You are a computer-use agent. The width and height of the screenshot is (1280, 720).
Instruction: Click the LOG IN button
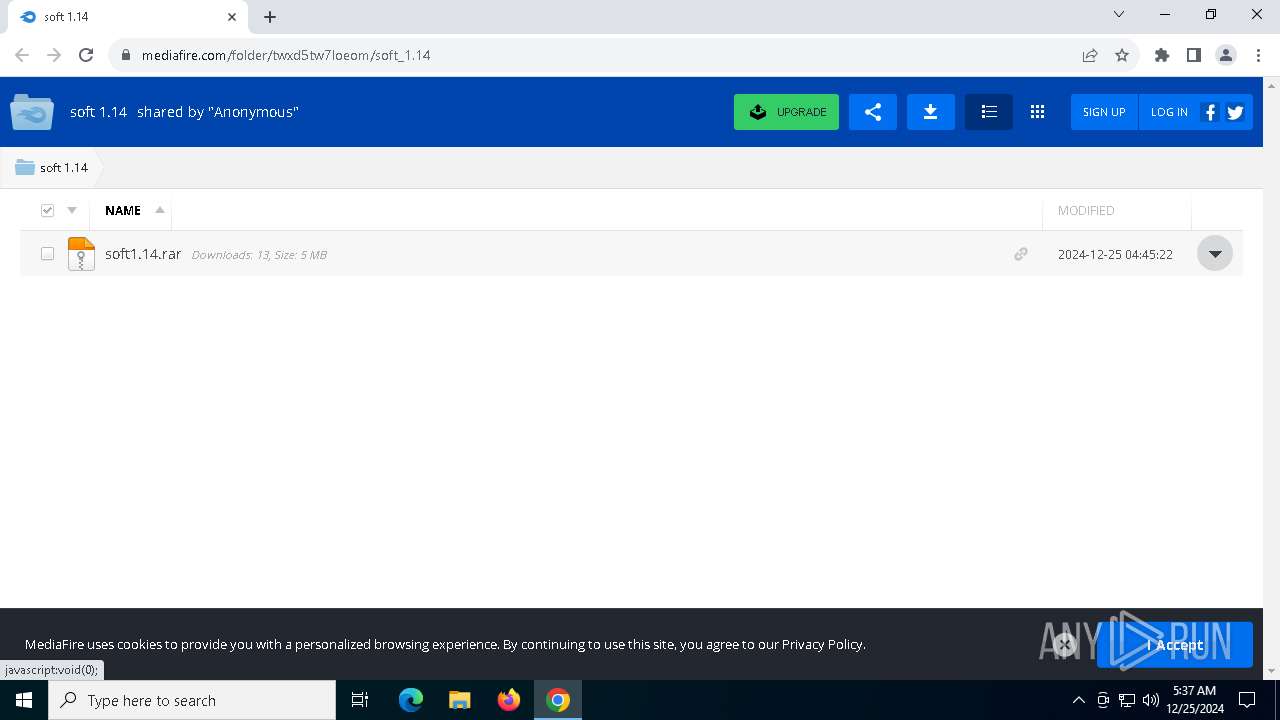click(1169, 112)
